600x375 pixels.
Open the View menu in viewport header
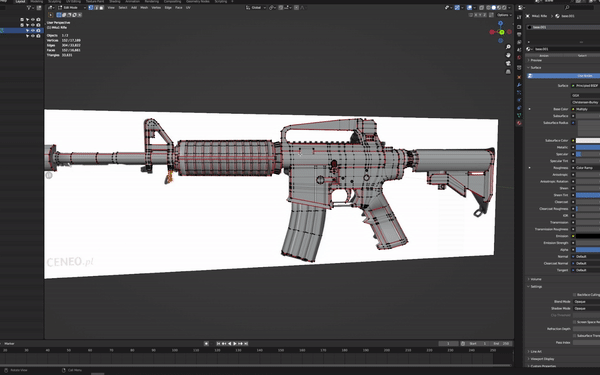click(111, 8)
